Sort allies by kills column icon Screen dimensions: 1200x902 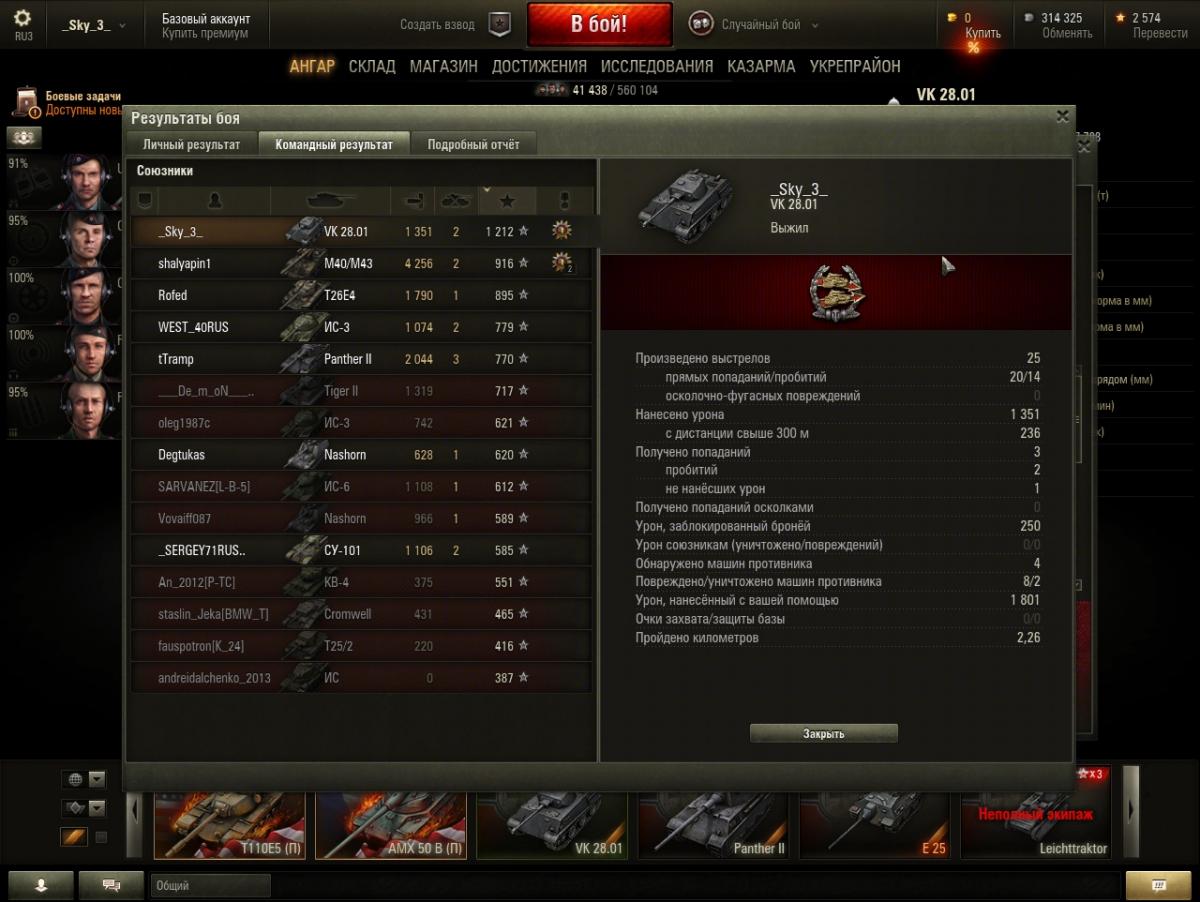click(456, 201)
